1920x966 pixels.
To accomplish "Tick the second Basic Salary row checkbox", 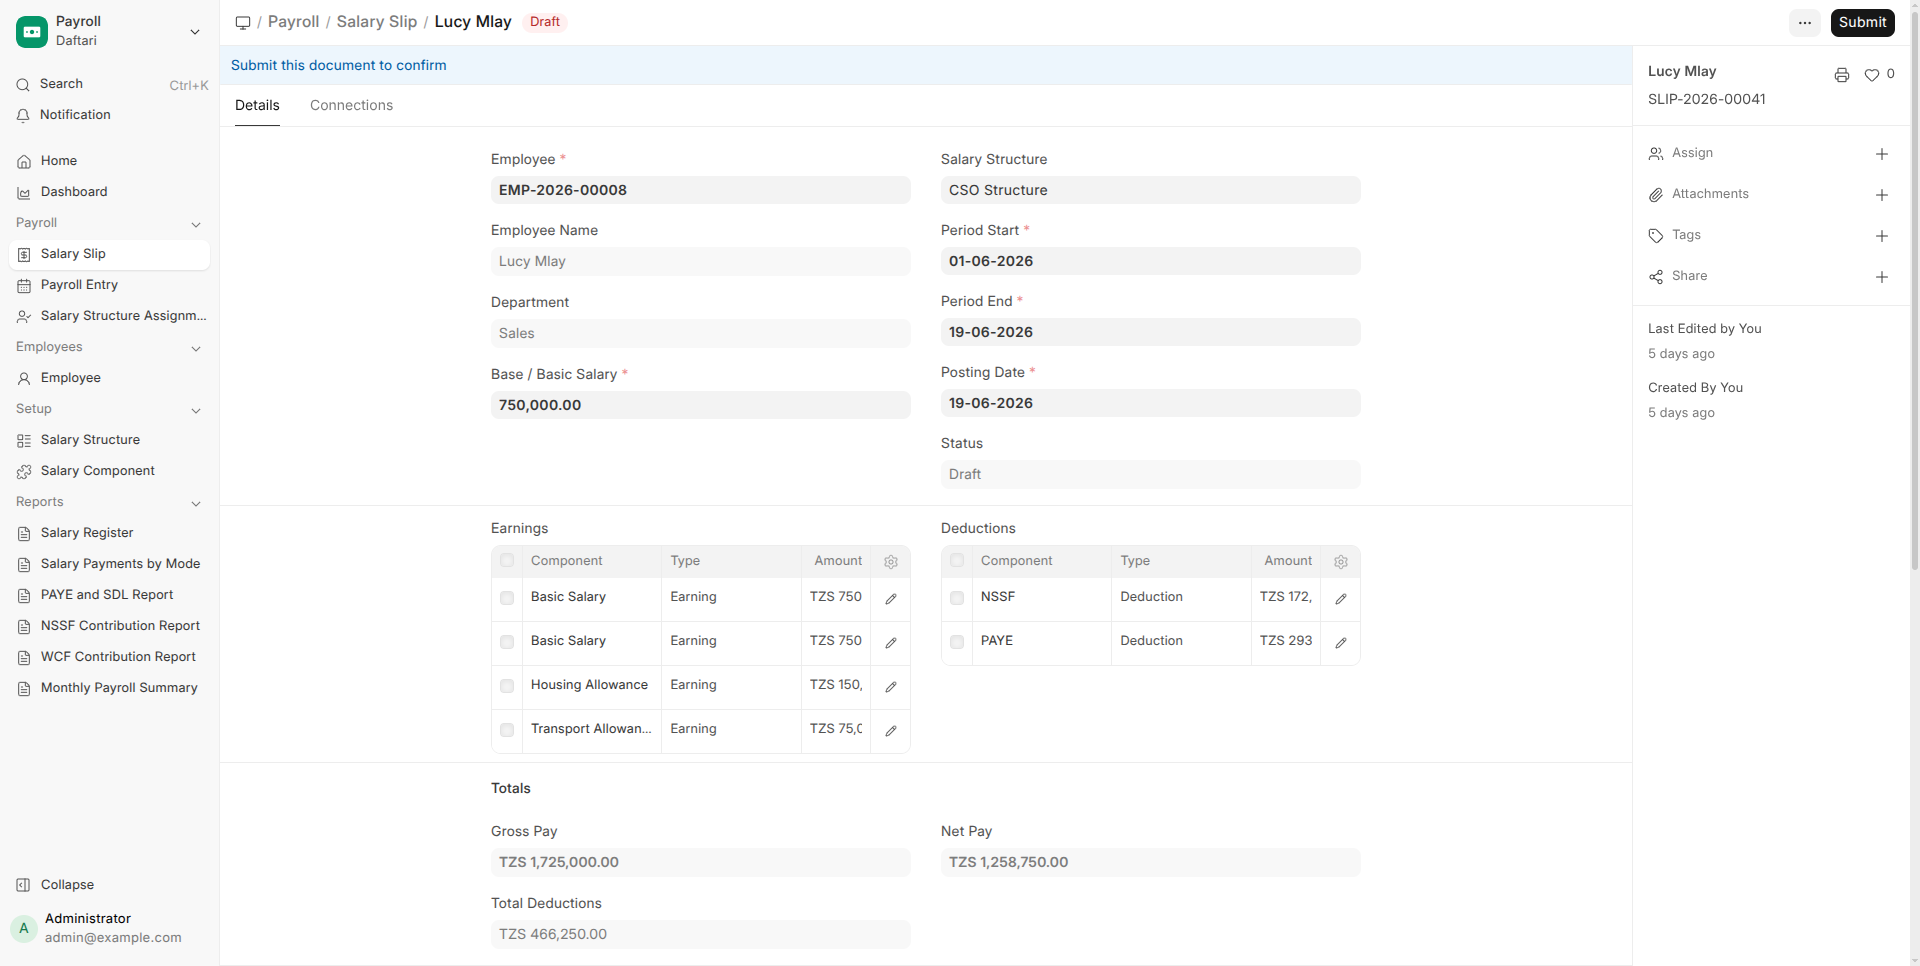I will coord(507,642).
